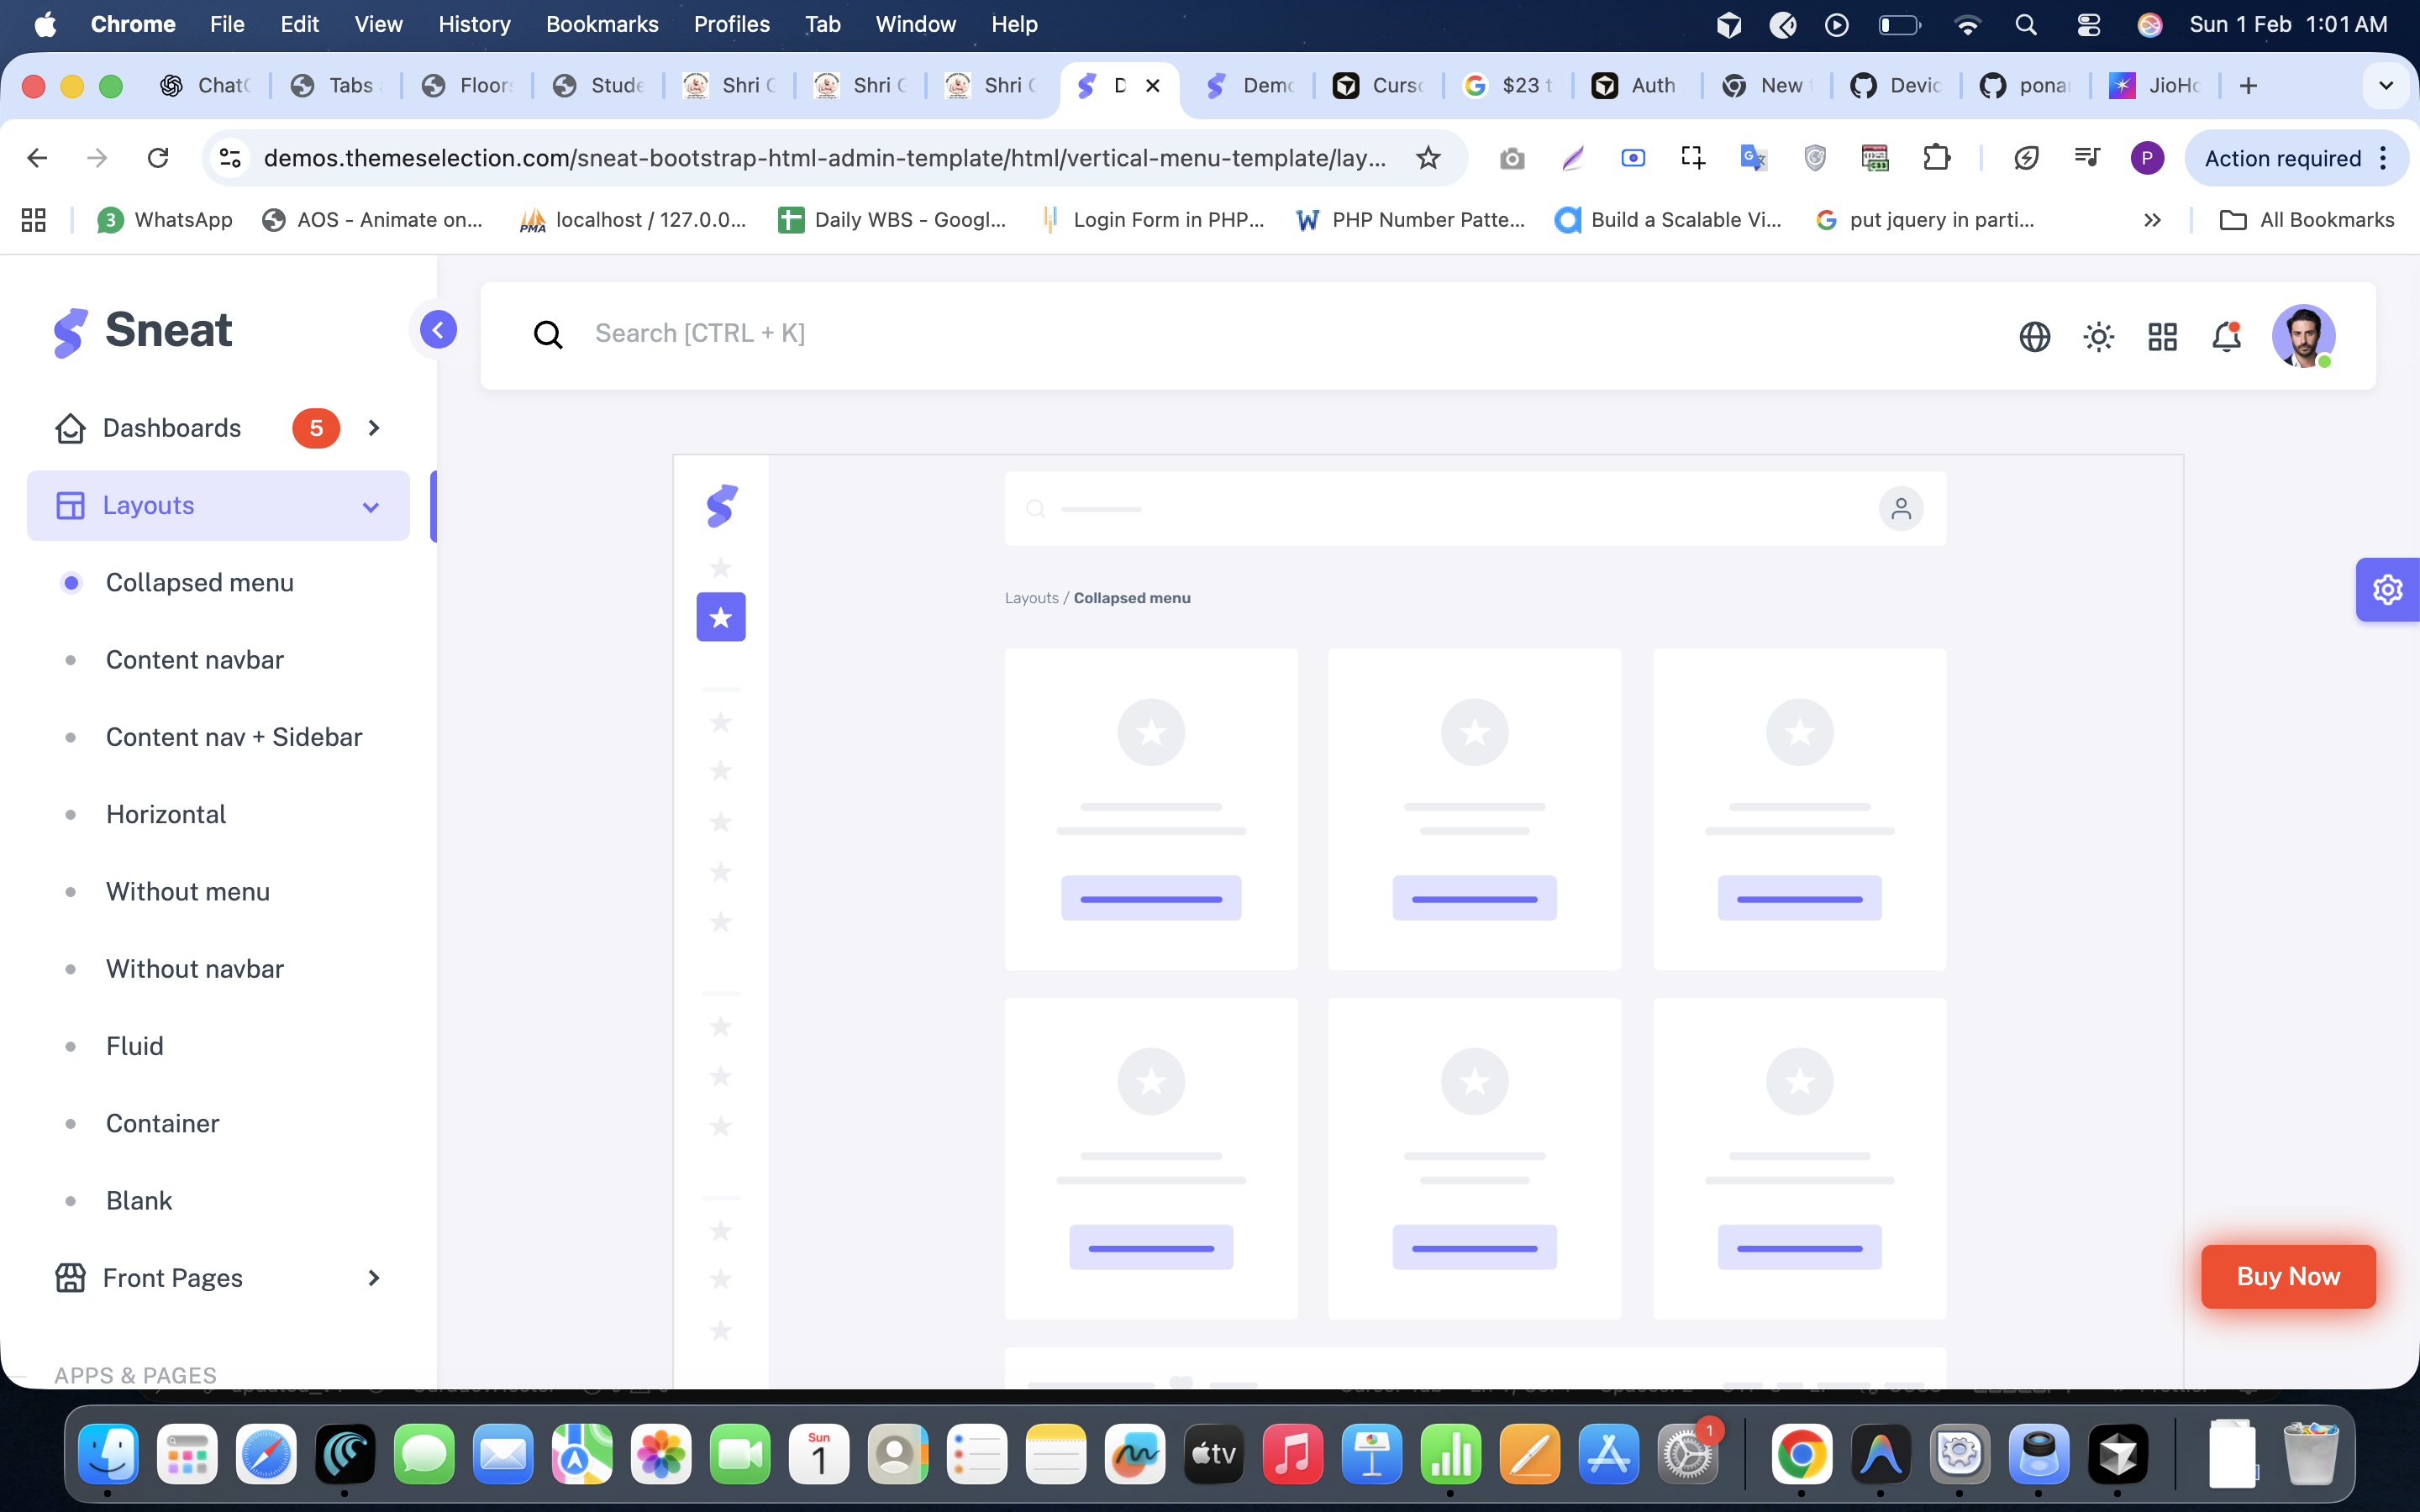2420x1512 pixels.
Task: Select the Collapsed menu layout option
Action: click(x=199, y=582)
